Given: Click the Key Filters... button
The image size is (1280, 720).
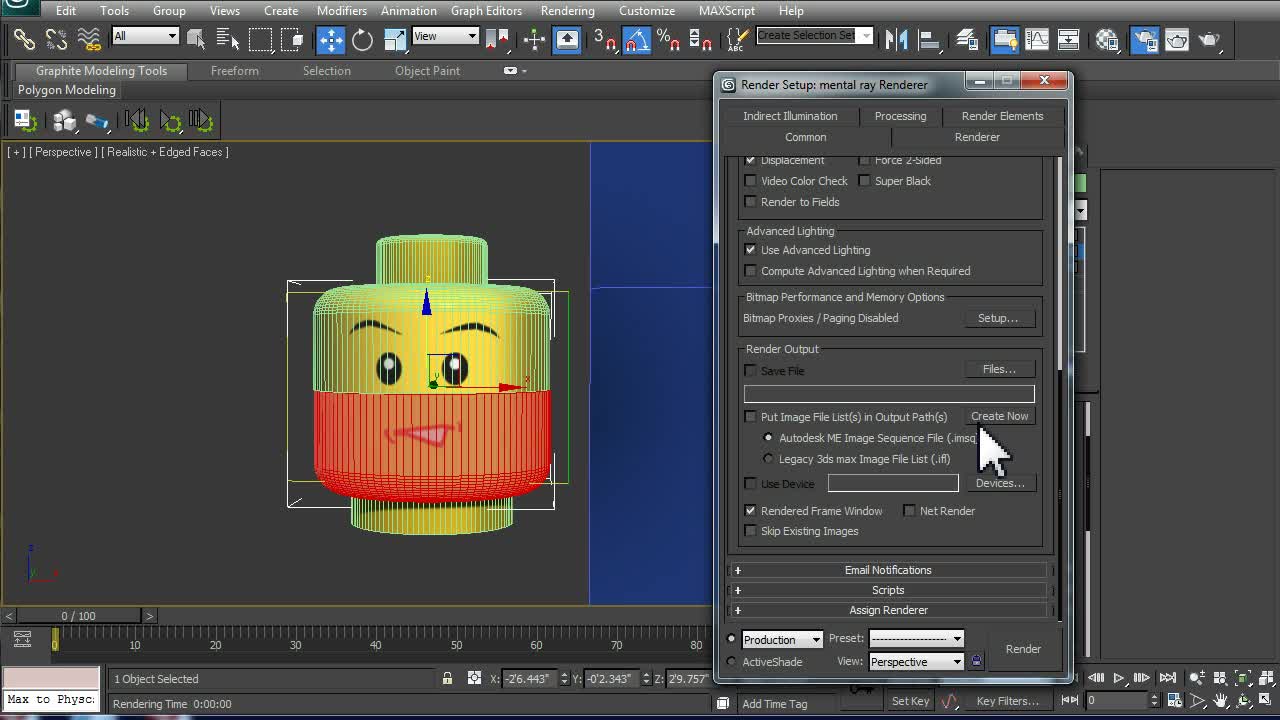Looking at the screenshot, I should (x=1007, y=701).
